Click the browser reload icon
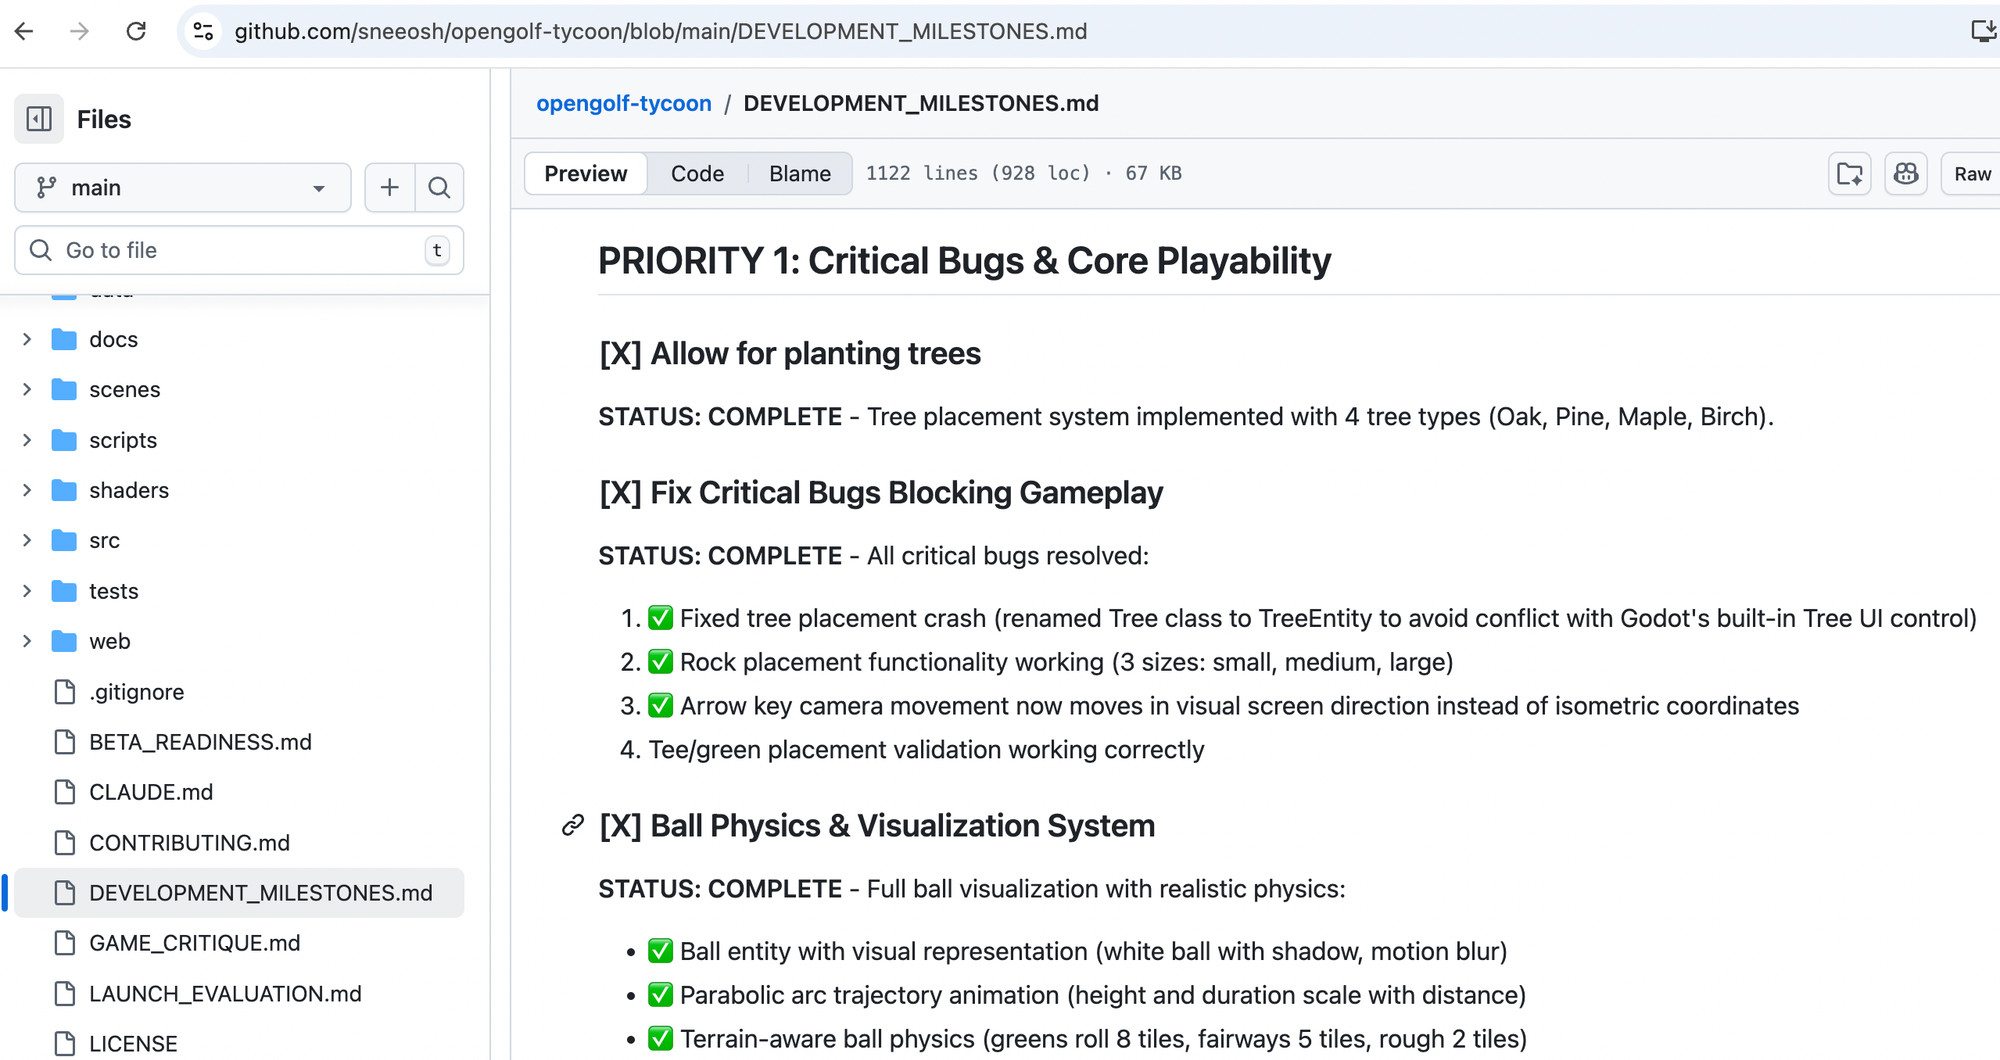2000x1060 pixels. point(136,31)
